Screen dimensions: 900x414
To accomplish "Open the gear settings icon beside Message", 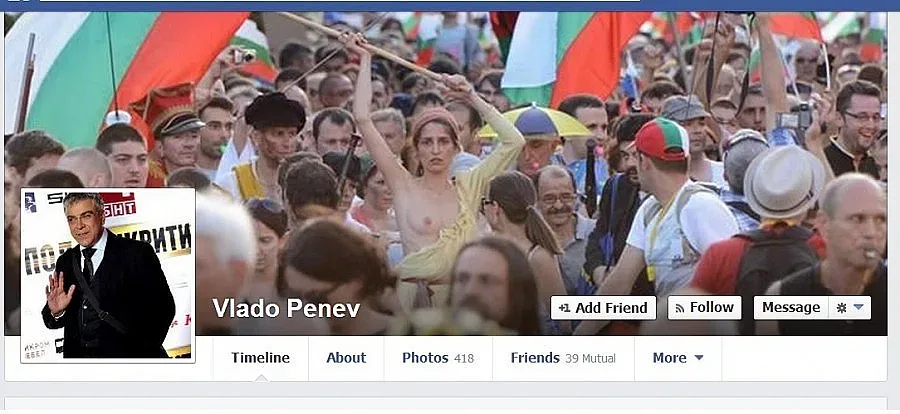I will [x=841, y=308].
